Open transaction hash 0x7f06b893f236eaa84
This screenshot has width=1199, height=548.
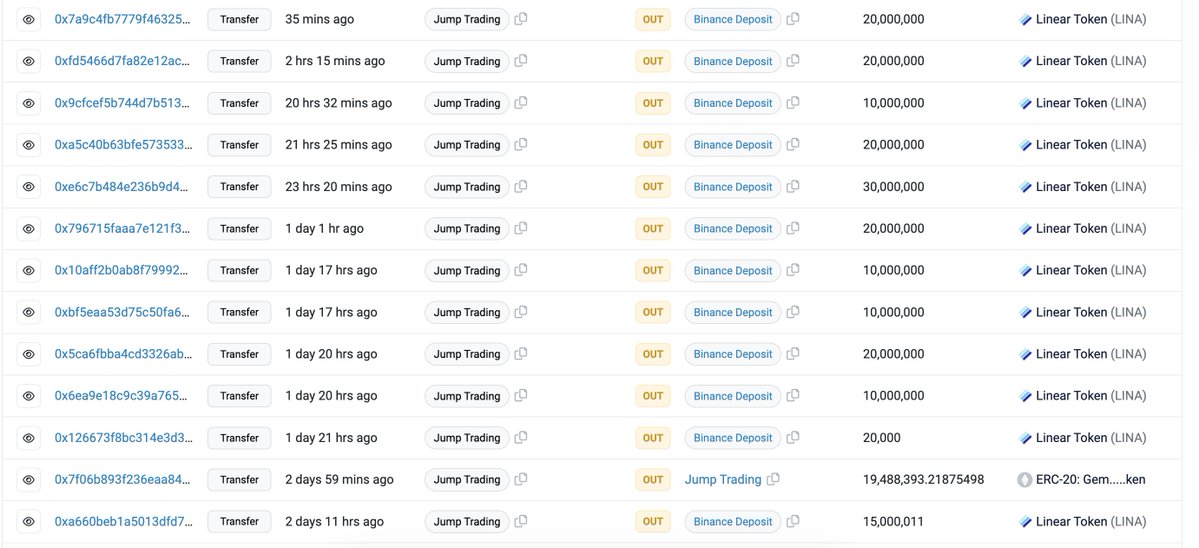coord(123,479)
